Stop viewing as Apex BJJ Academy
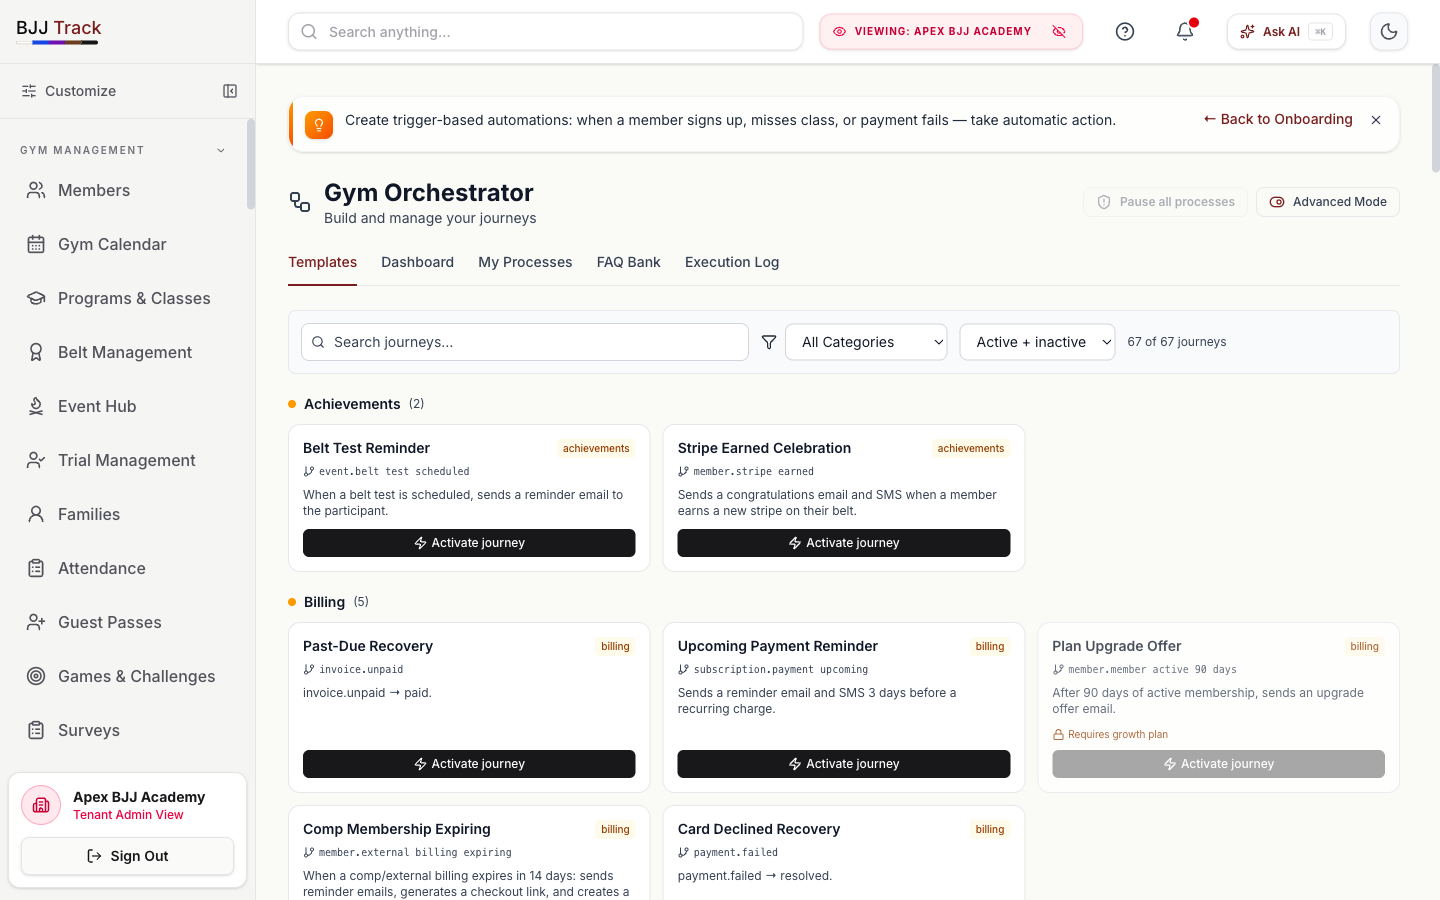The width and height of the screenshot is (1440, 900). [x=1059, y=32]
